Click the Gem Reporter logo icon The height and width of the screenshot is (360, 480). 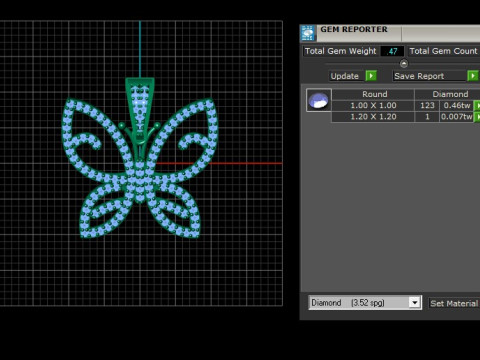(308, 33)
